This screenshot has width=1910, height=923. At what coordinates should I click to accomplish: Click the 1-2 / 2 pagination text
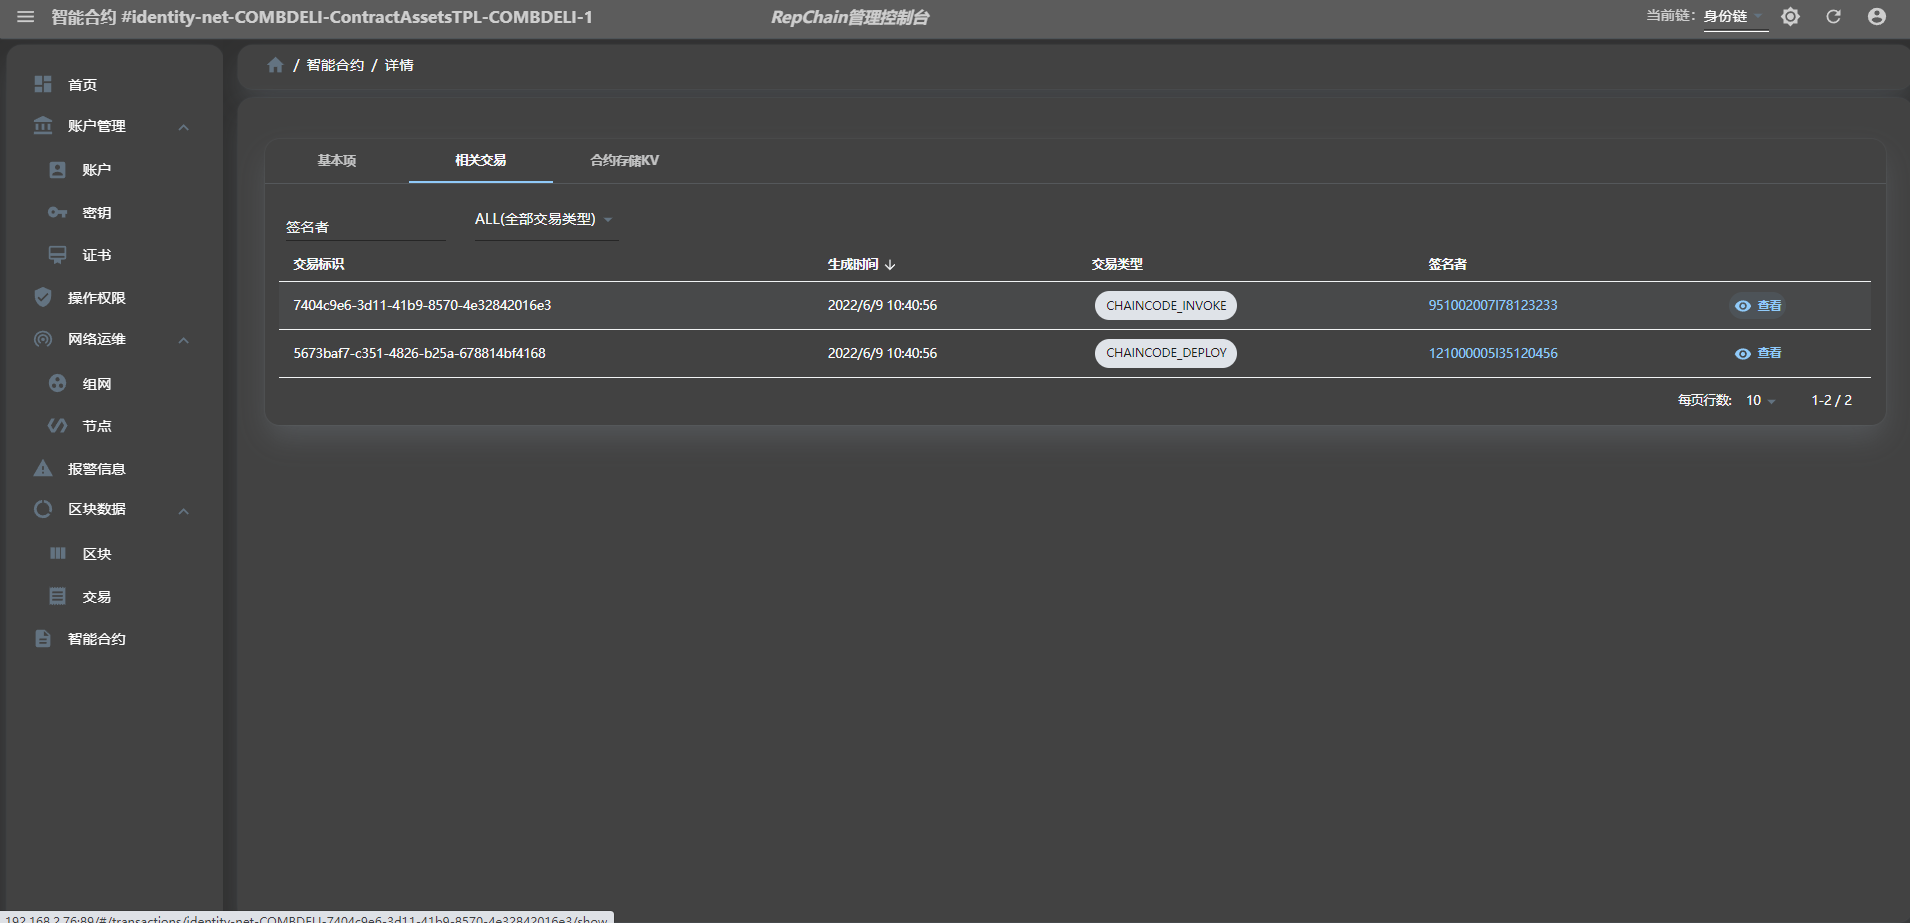(1831, 400)
